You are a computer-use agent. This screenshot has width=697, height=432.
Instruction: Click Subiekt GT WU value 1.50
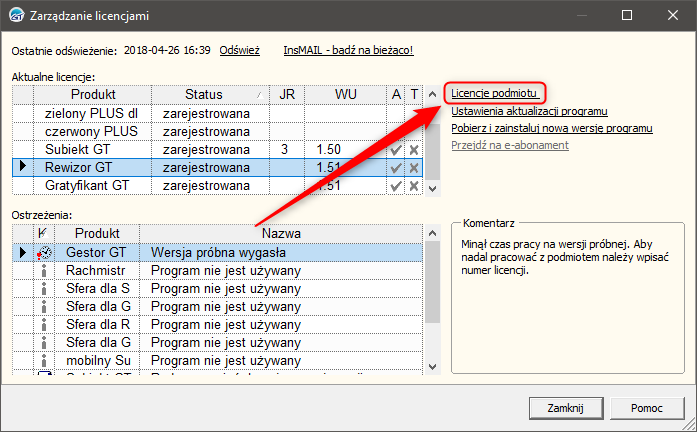click(328, 150)
